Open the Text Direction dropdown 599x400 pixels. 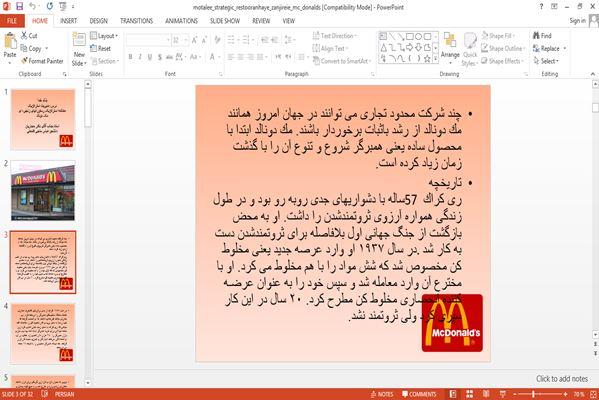(x=335, y=36)
